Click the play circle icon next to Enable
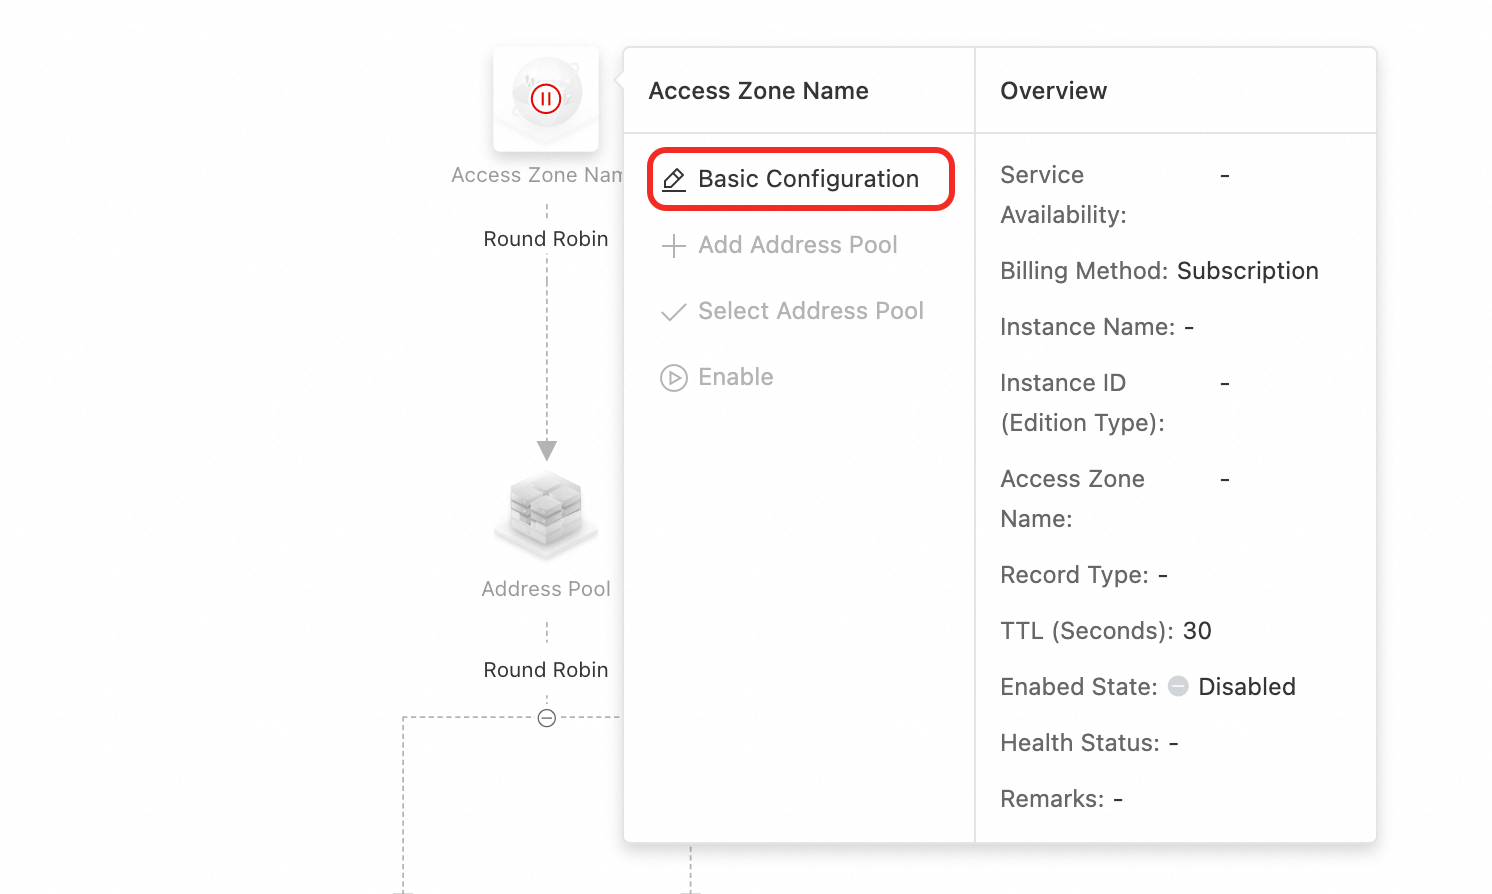 tap(674, 378)
